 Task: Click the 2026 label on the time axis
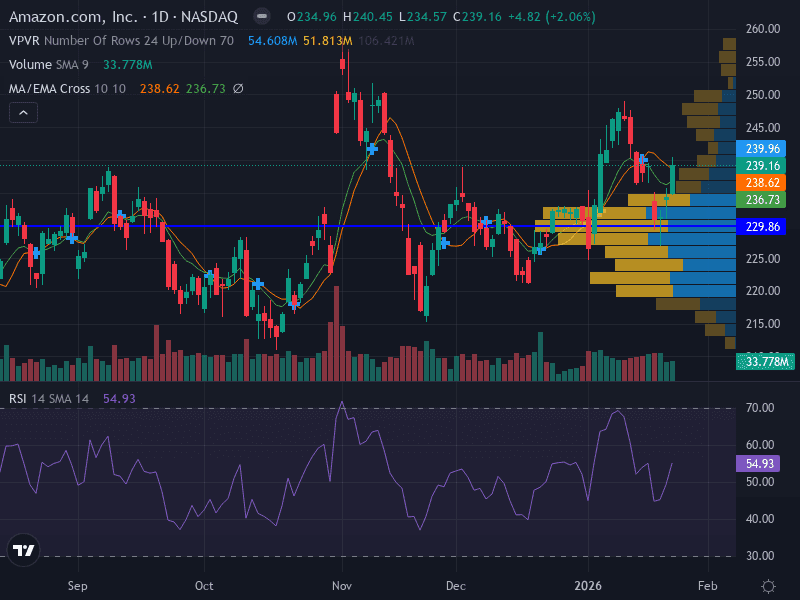click(x=588, y=586)
